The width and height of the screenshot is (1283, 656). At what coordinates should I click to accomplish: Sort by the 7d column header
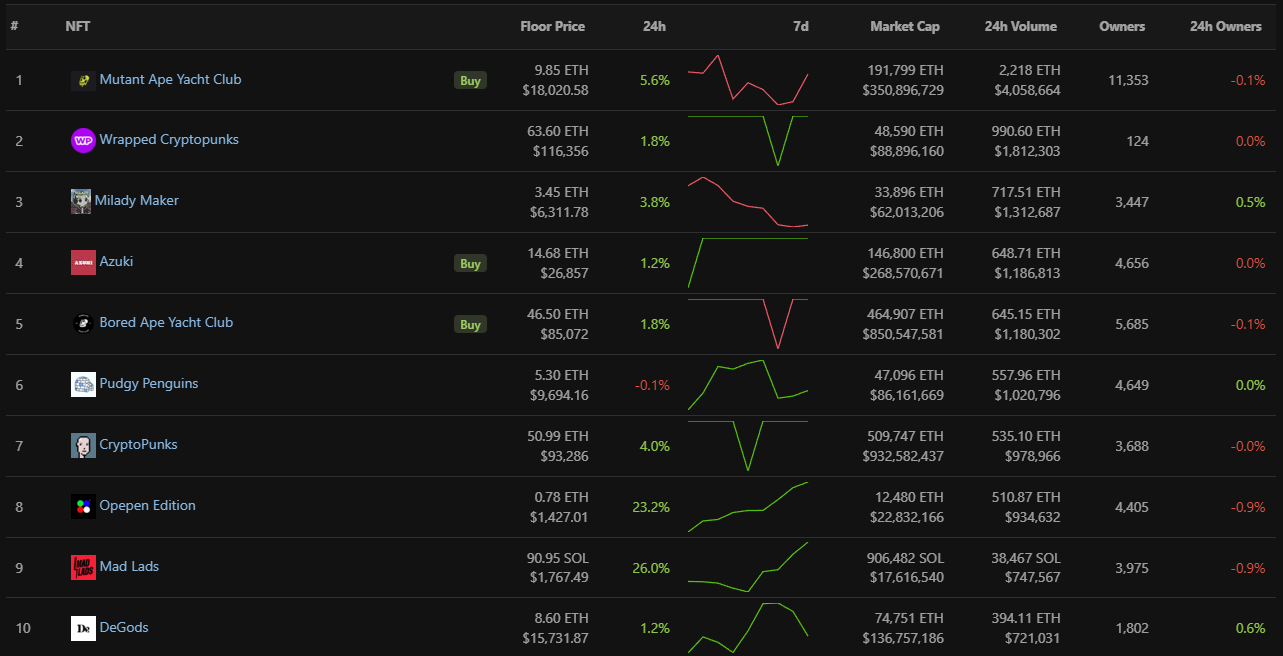coord(800,26)
